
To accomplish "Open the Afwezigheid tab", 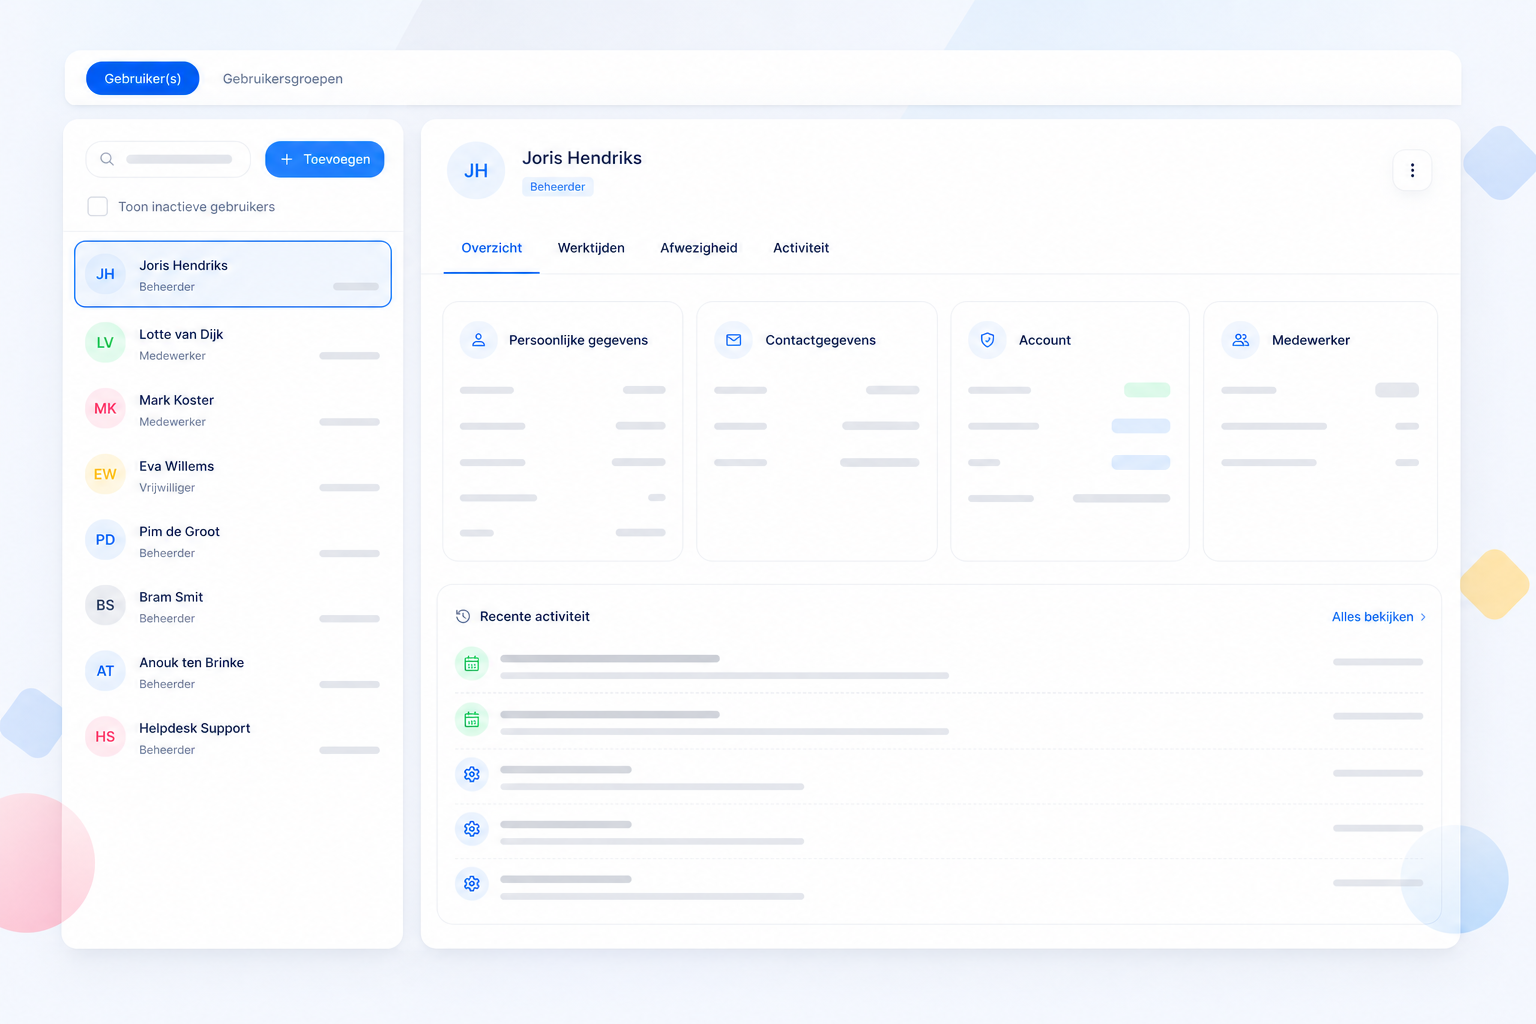I will pos(699,248).
